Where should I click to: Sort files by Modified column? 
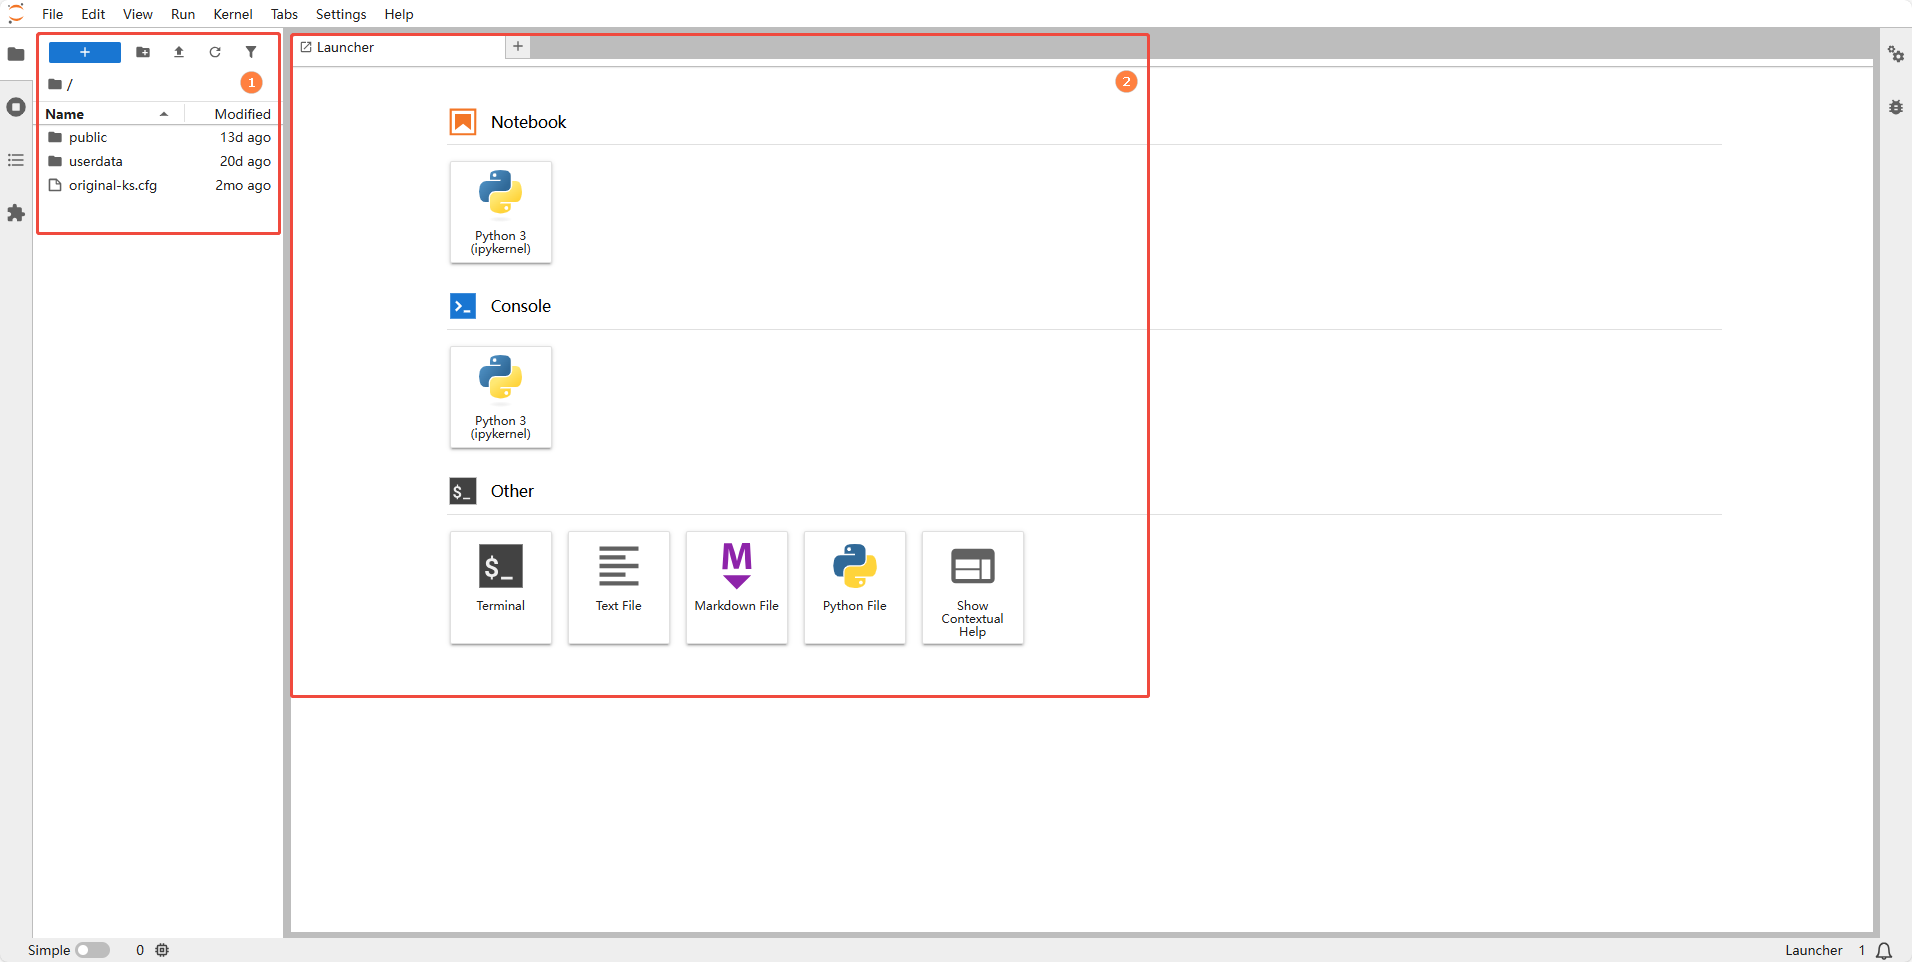[242, 114]
